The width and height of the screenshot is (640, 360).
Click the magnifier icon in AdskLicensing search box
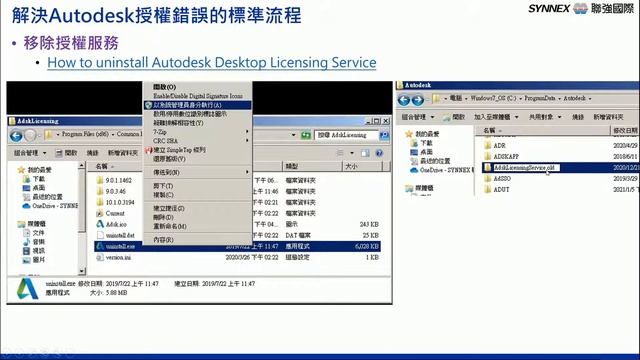[384, 135]
